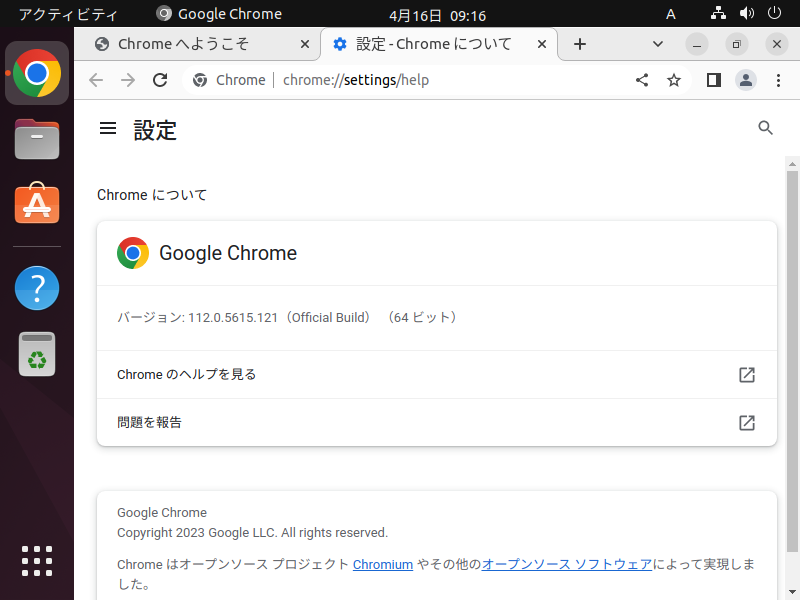Open the 'オープンソース ソフトウェア' link

tap(567, 564)
